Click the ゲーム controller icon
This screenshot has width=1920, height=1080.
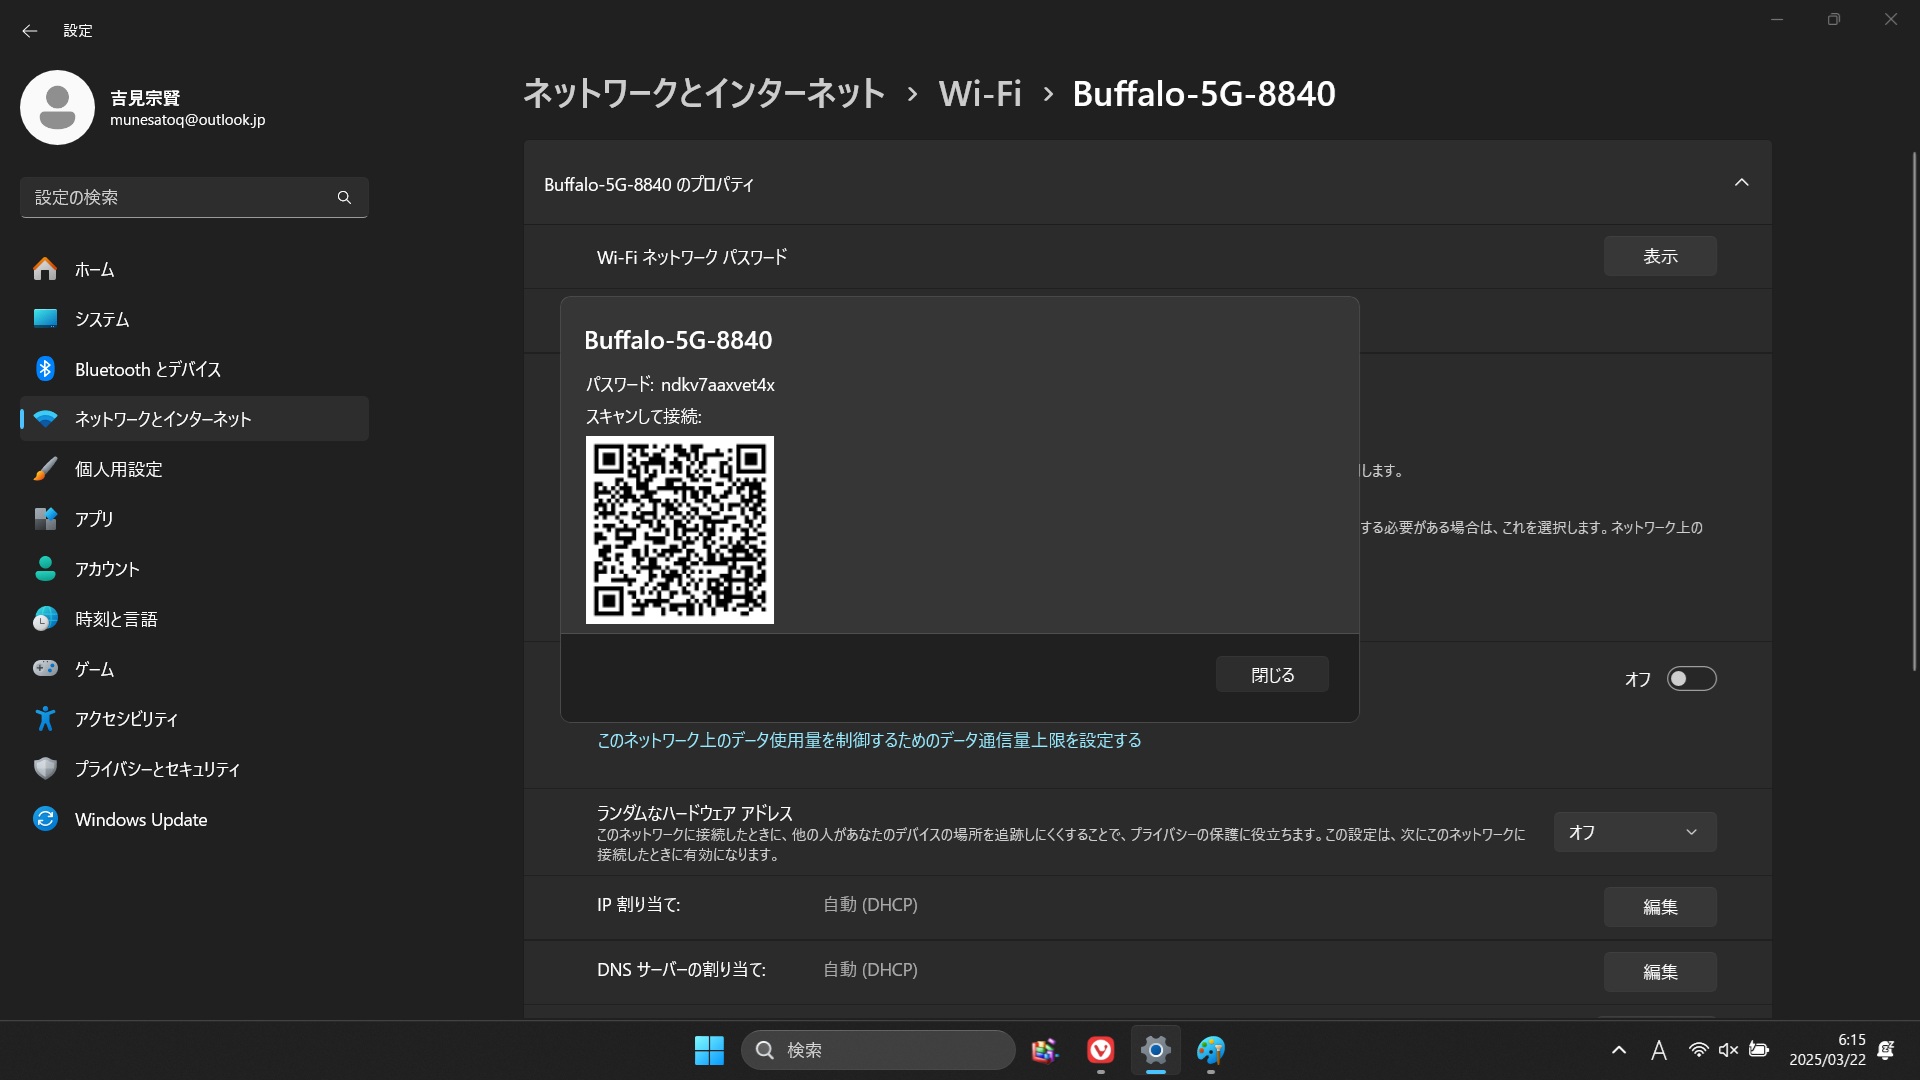coord(45,669)
